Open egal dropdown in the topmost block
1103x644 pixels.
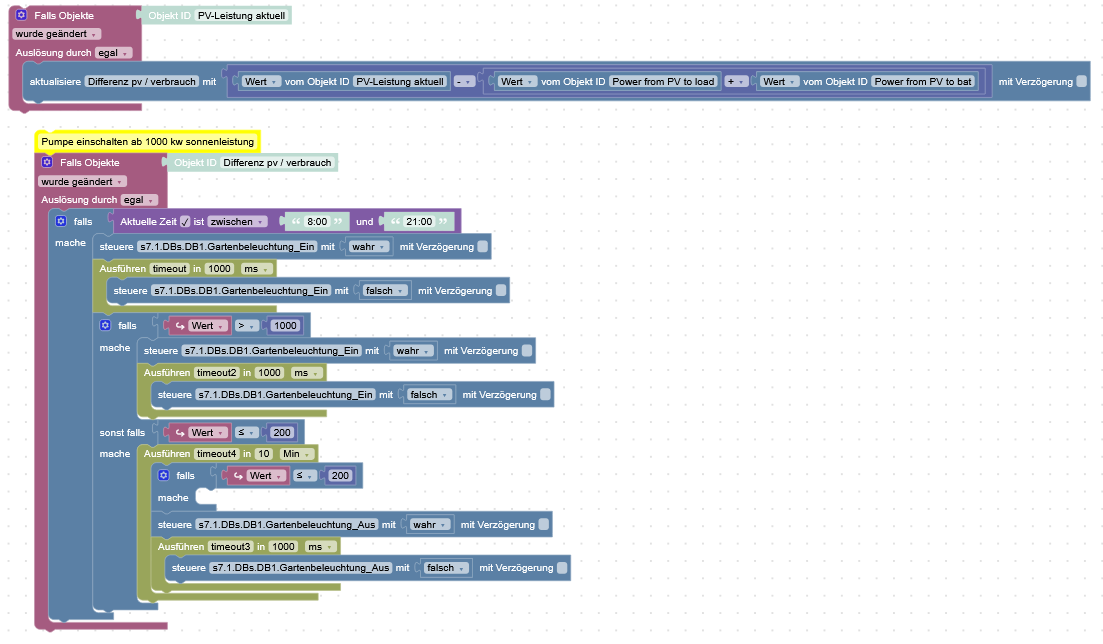(x=113, y=53)
